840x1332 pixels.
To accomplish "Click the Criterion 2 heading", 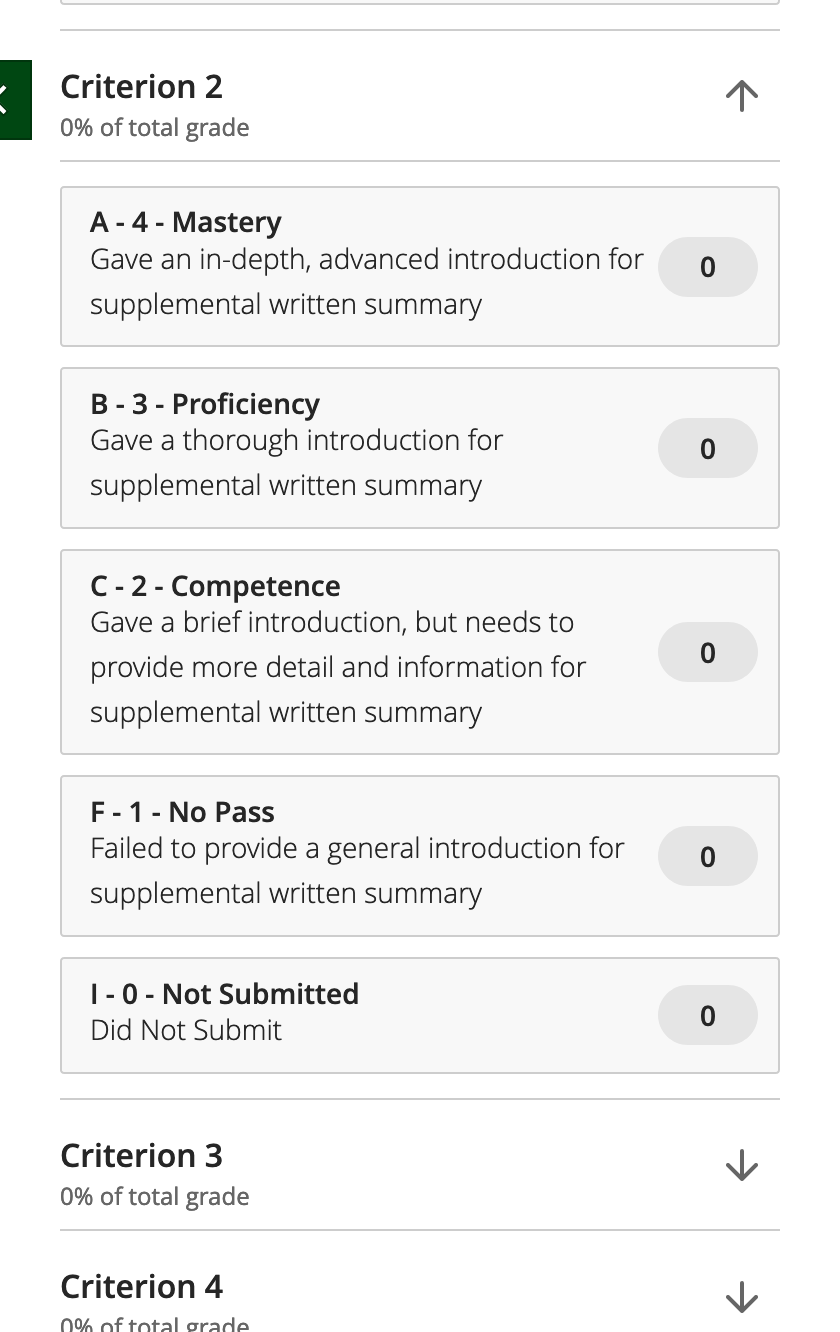I will coord(142,87).
